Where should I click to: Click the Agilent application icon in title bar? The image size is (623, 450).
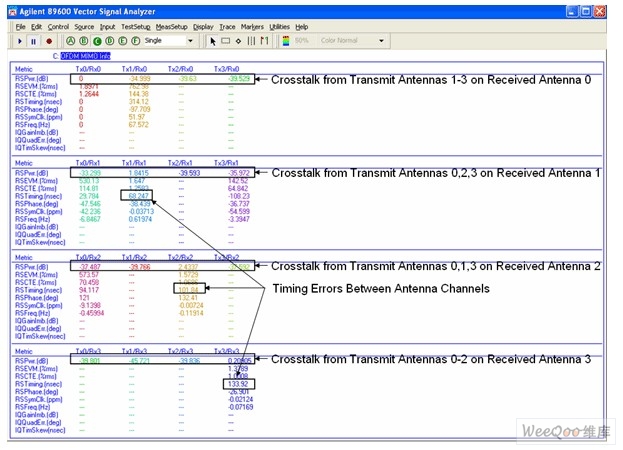[x=12, y=12]
